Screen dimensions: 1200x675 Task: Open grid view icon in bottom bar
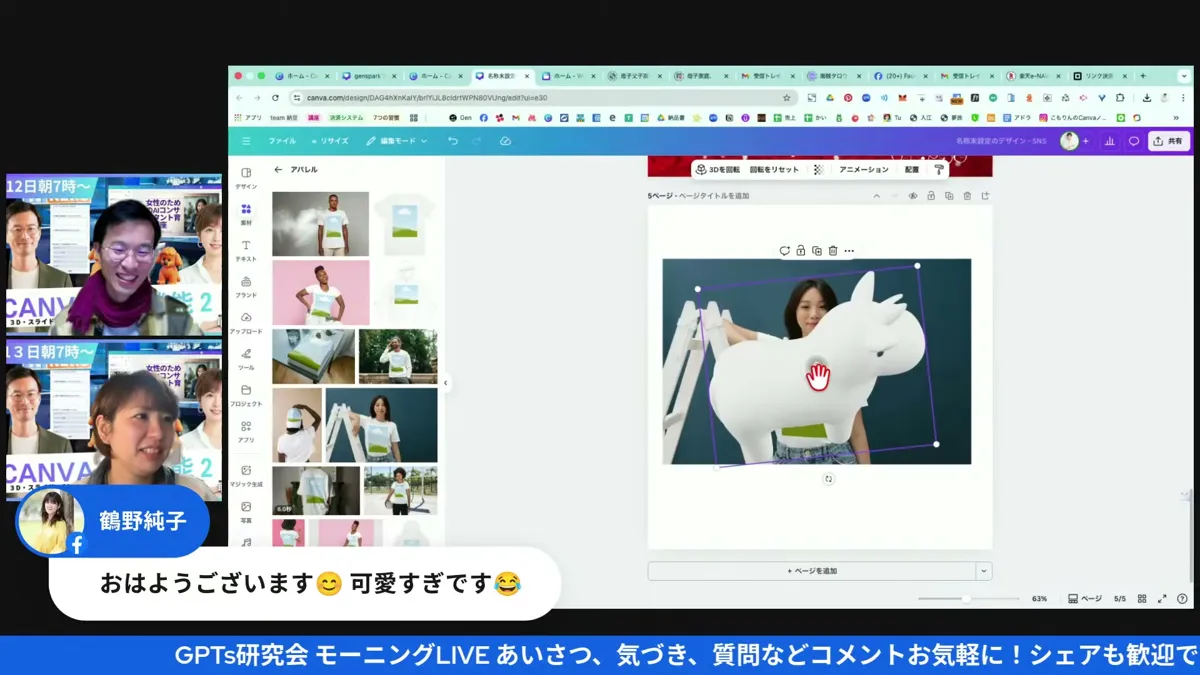tap(1142, 599)
